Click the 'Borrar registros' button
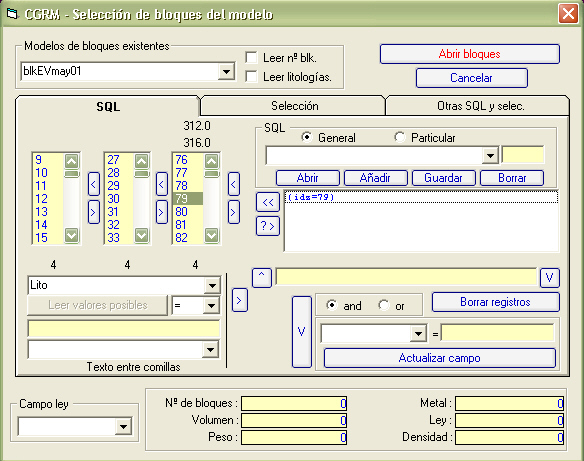This screenshot has width=584, height=461. pos(495,302)
